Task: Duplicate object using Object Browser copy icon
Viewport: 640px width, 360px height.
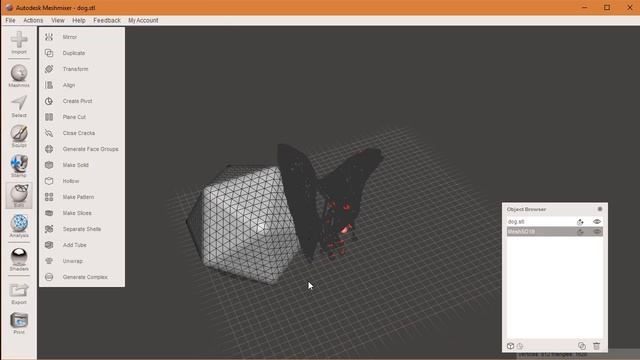Action: [x=582, y=346]
